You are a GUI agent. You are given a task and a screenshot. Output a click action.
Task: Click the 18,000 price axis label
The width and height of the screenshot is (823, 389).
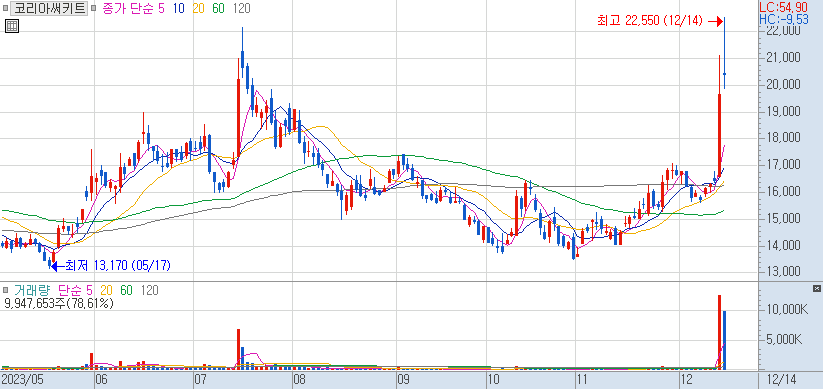click(x=783, y=138)
